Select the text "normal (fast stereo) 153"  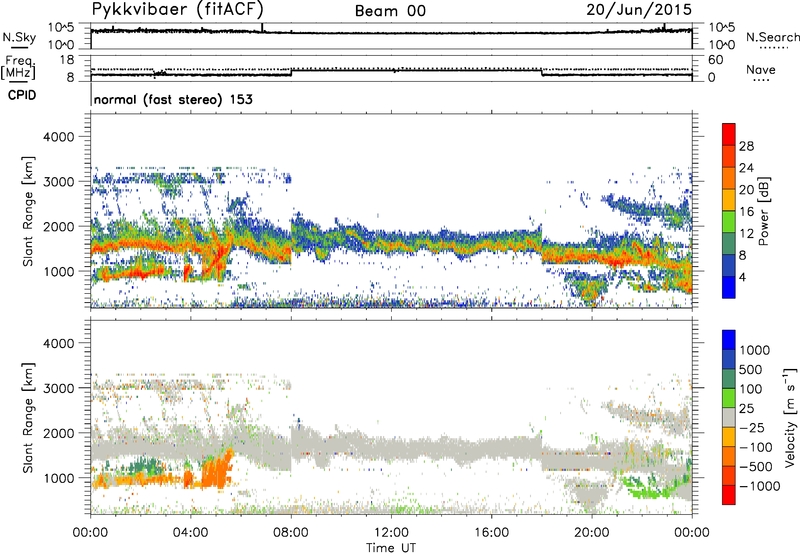(x=173, y=99)
